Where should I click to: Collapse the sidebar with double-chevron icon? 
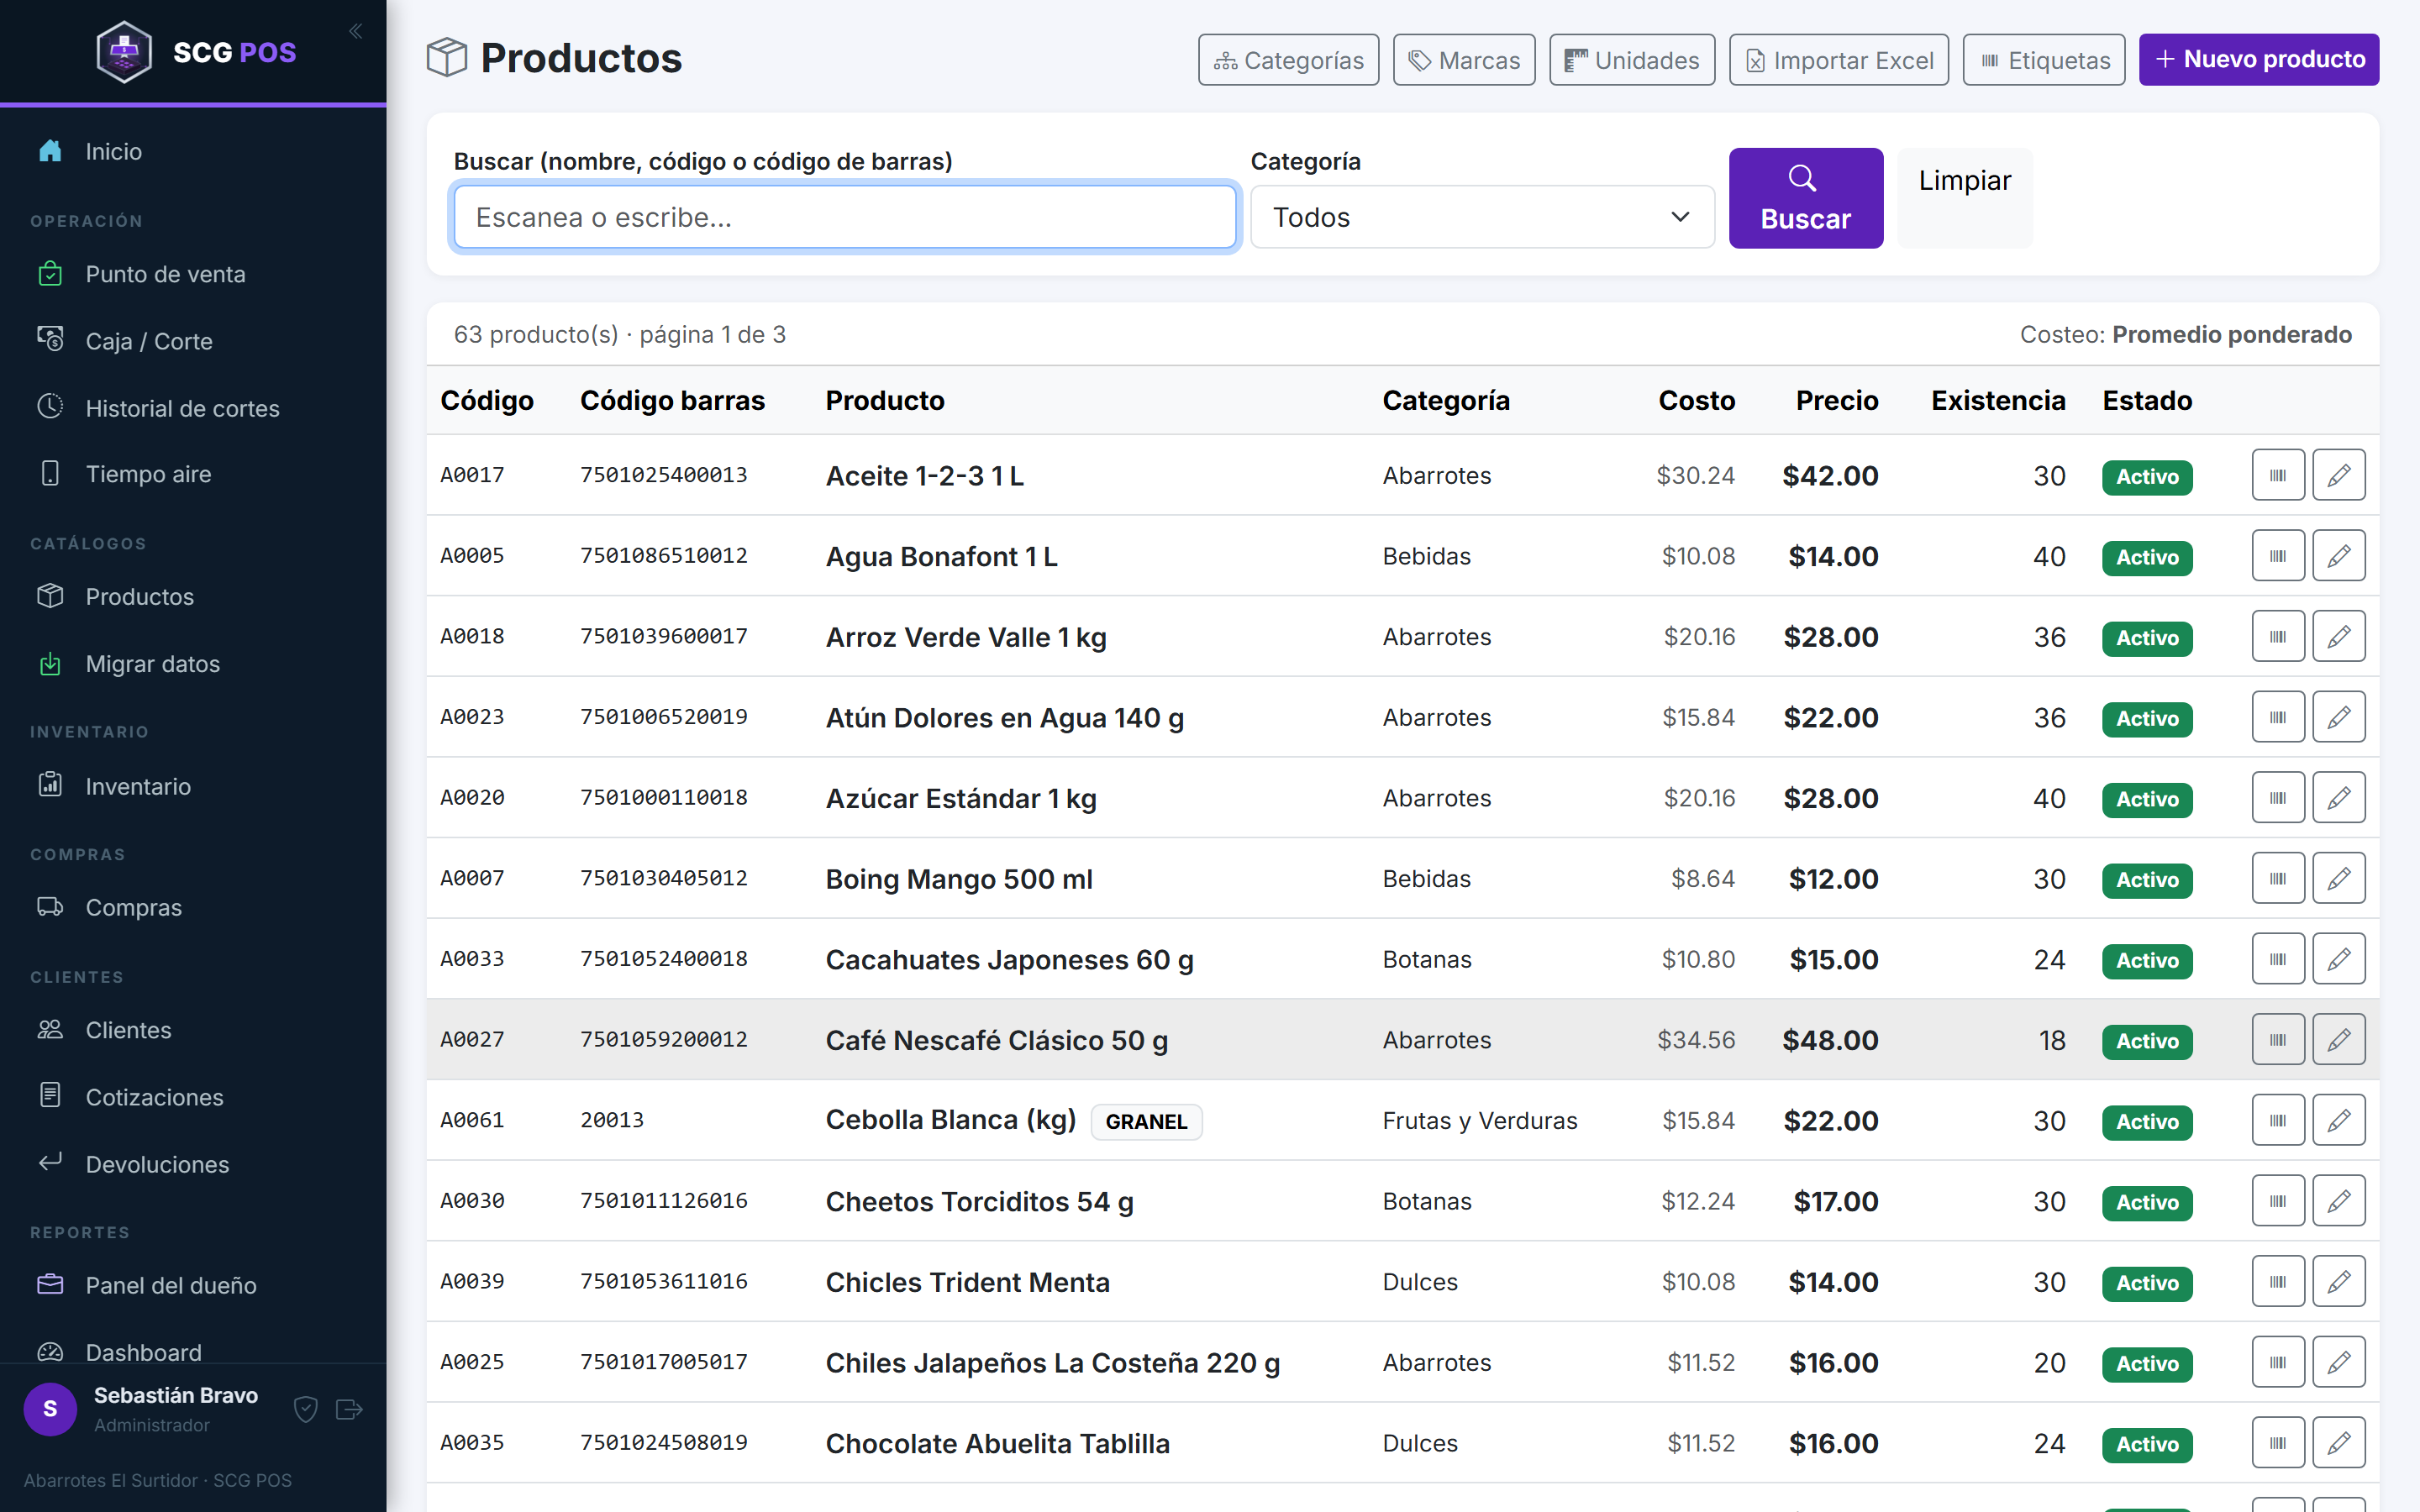(355, 32)
